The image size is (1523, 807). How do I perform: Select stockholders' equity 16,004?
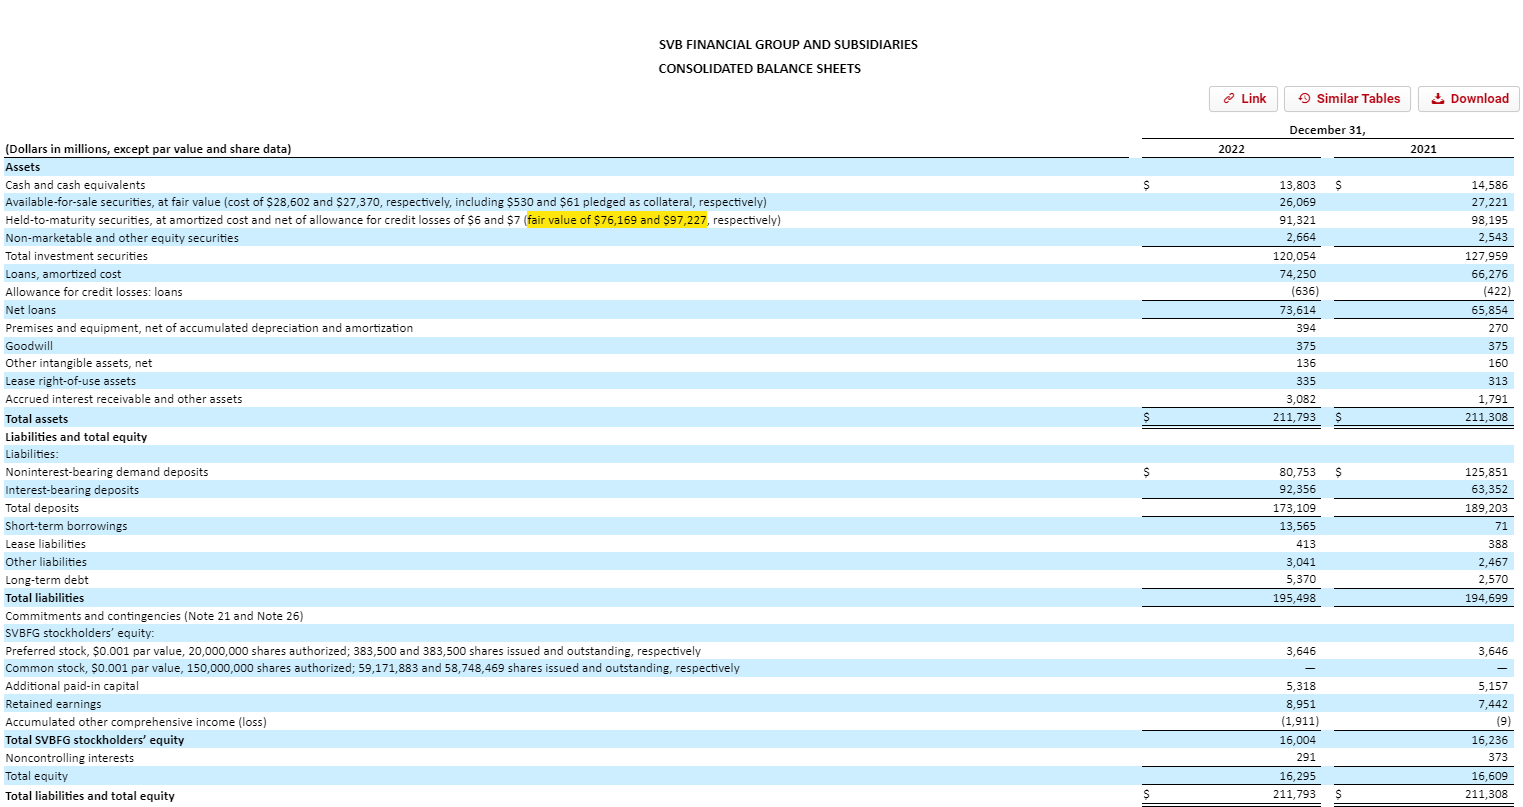point(1297,740)
